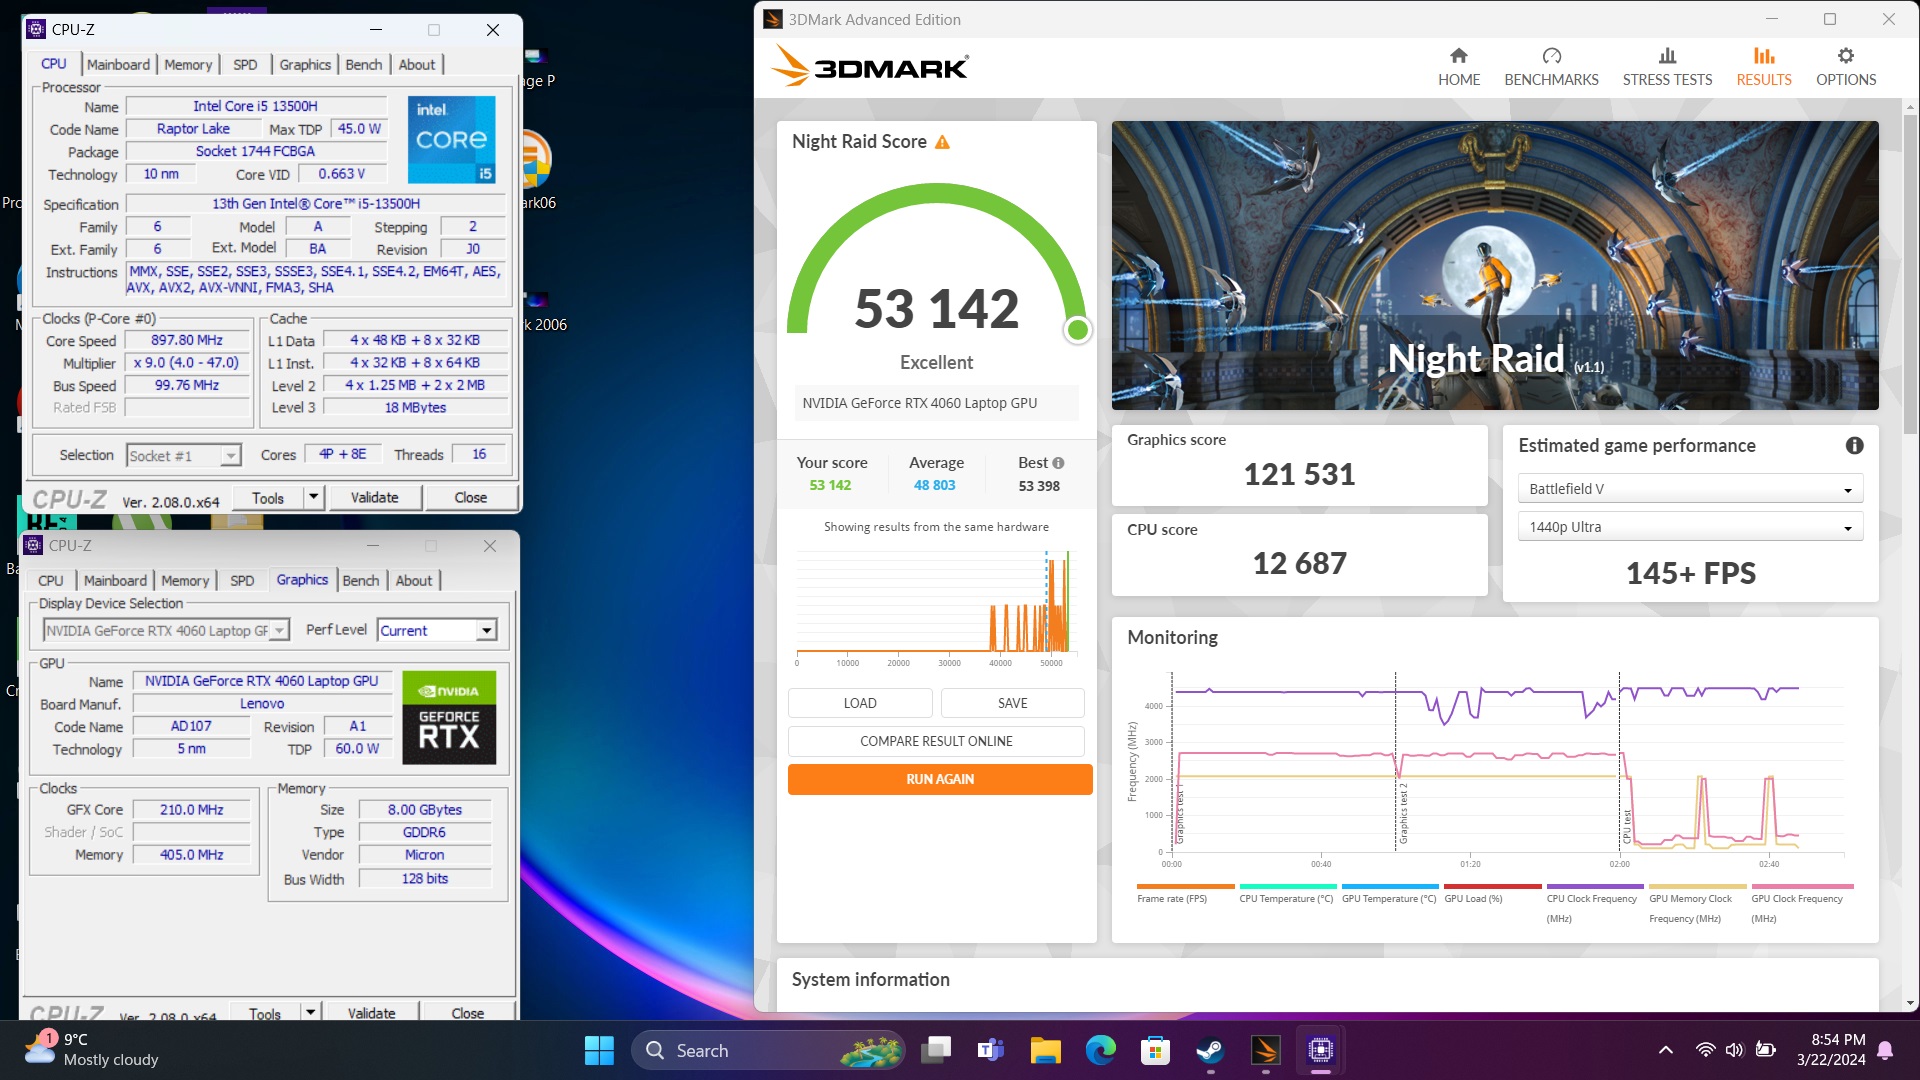Toggle the GPU Load (%) legend swatch
1920x1080 pixels.
(x=1493, y=887)
